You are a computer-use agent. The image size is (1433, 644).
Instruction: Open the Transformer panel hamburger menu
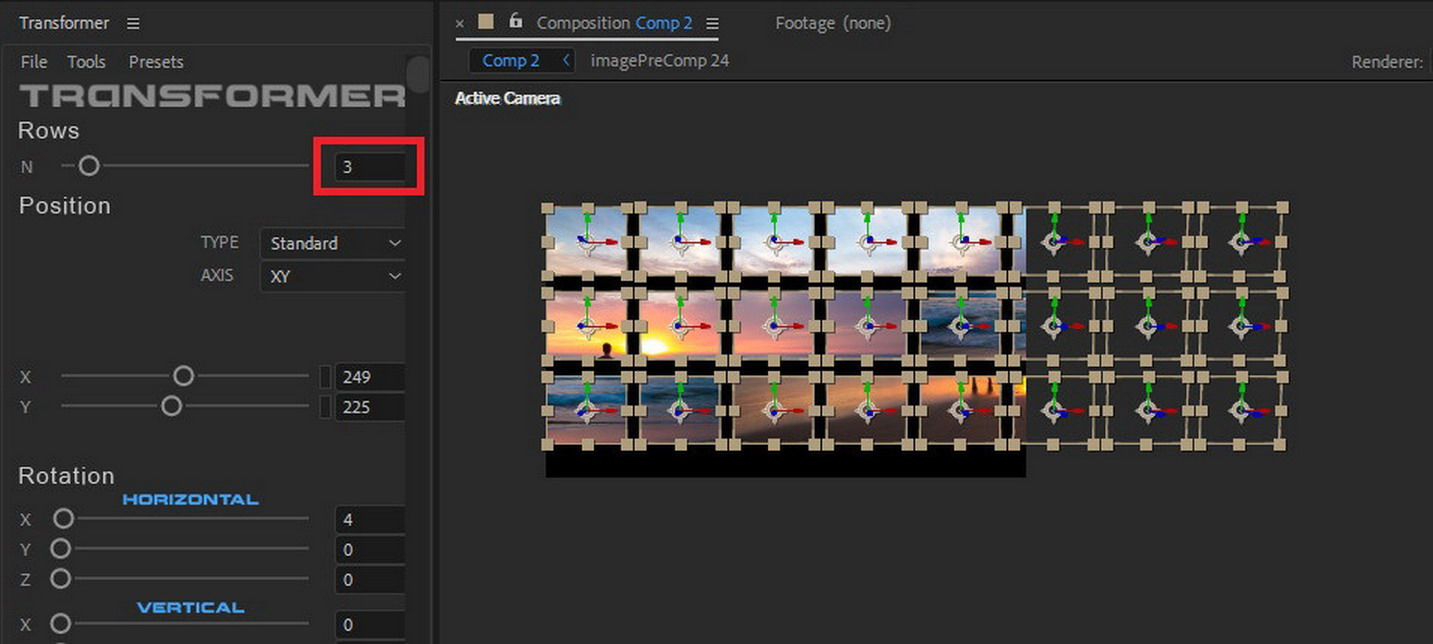(133, 23)
